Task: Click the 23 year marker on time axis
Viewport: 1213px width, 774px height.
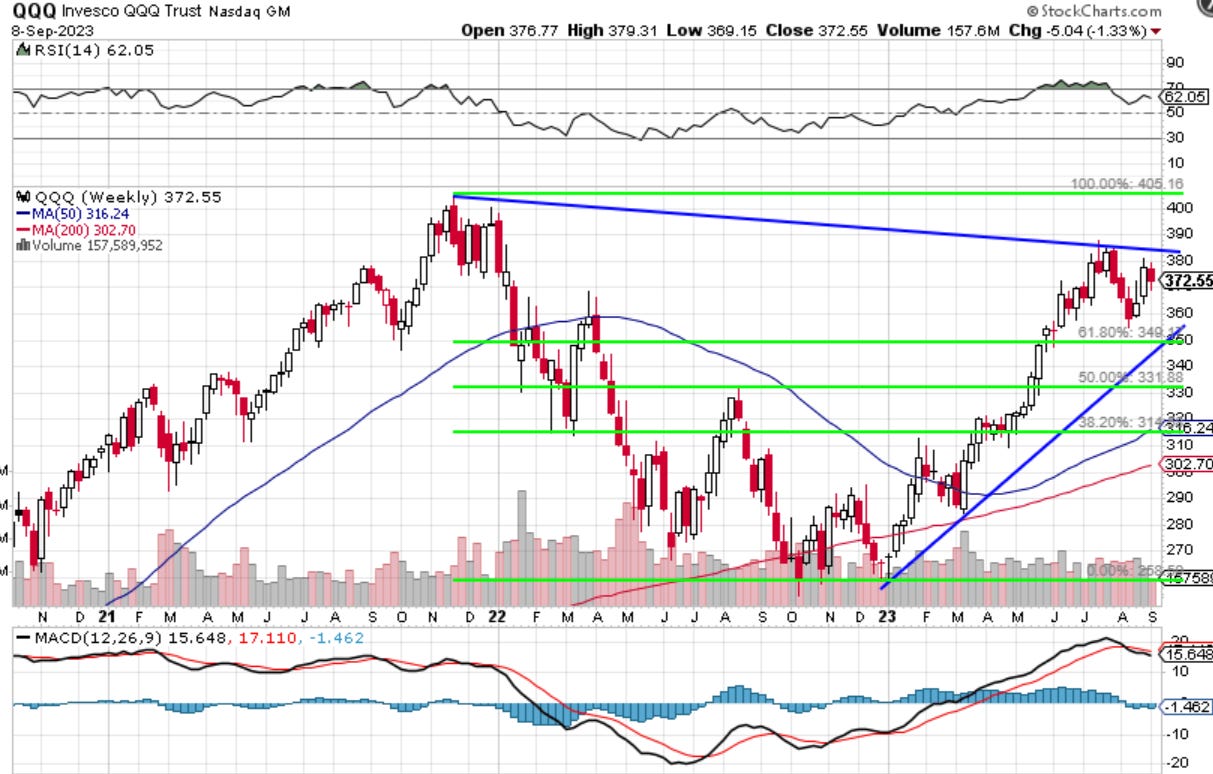Action: tap(887, 616)
